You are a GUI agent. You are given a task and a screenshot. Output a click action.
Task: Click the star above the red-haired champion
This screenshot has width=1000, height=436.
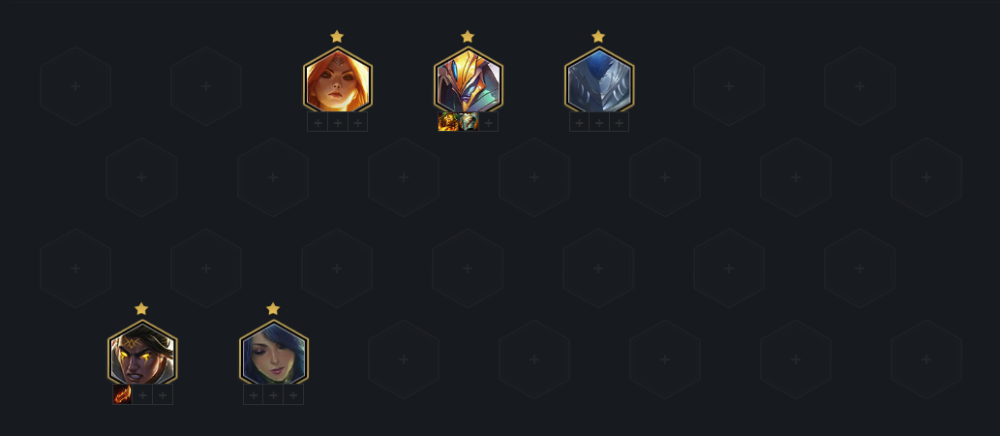click(337, 36)
